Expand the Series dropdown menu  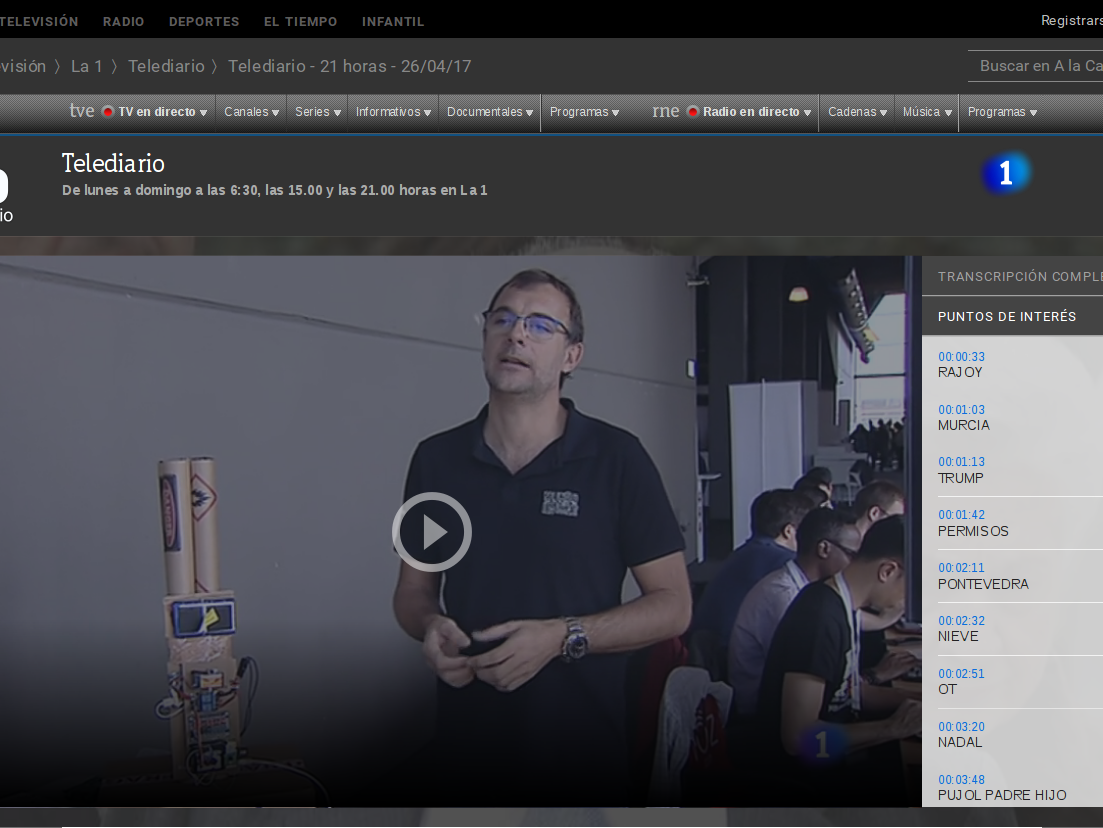pyautogui.click(x=318, y=112)
